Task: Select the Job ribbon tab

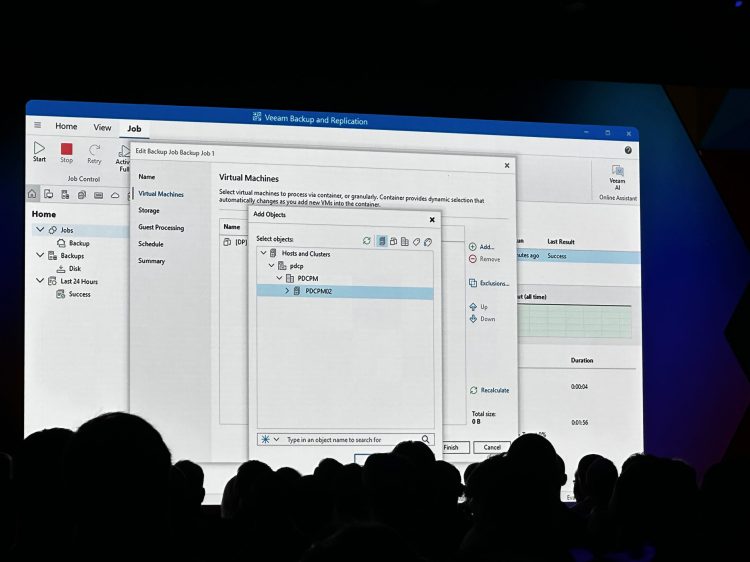Action: (x=134, y=129)
